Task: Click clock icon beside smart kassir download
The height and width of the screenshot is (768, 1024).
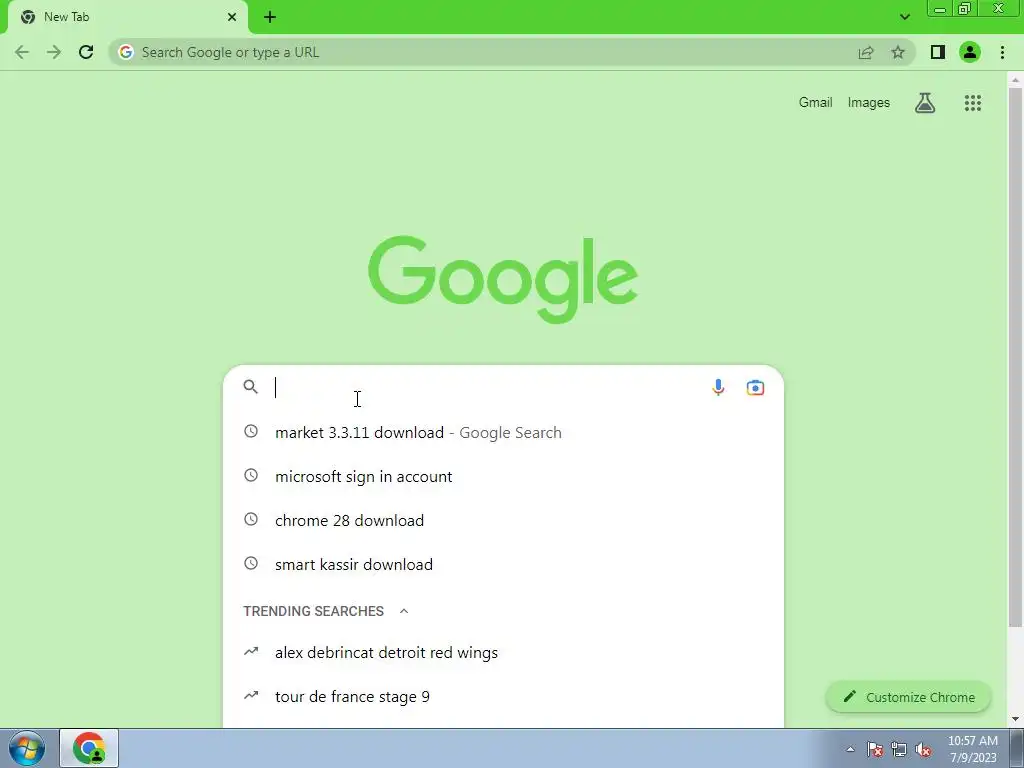Action: click(251, 563)
